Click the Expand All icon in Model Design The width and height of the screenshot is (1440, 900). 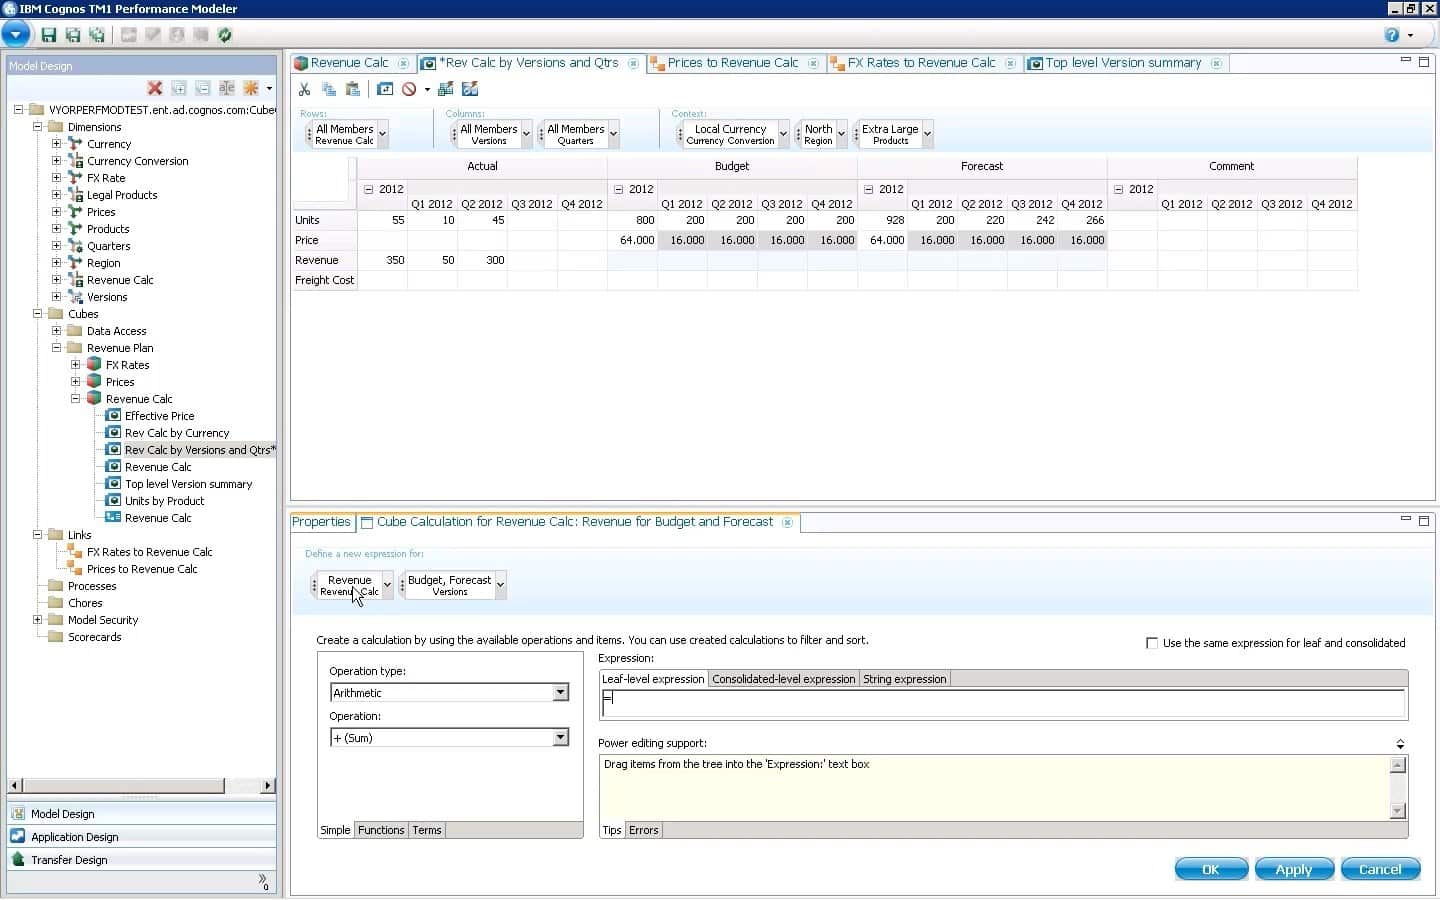180,88
